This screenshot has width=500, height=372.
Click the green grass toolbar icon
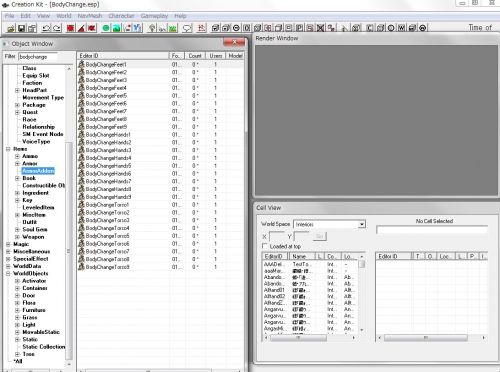pos(173,28)
